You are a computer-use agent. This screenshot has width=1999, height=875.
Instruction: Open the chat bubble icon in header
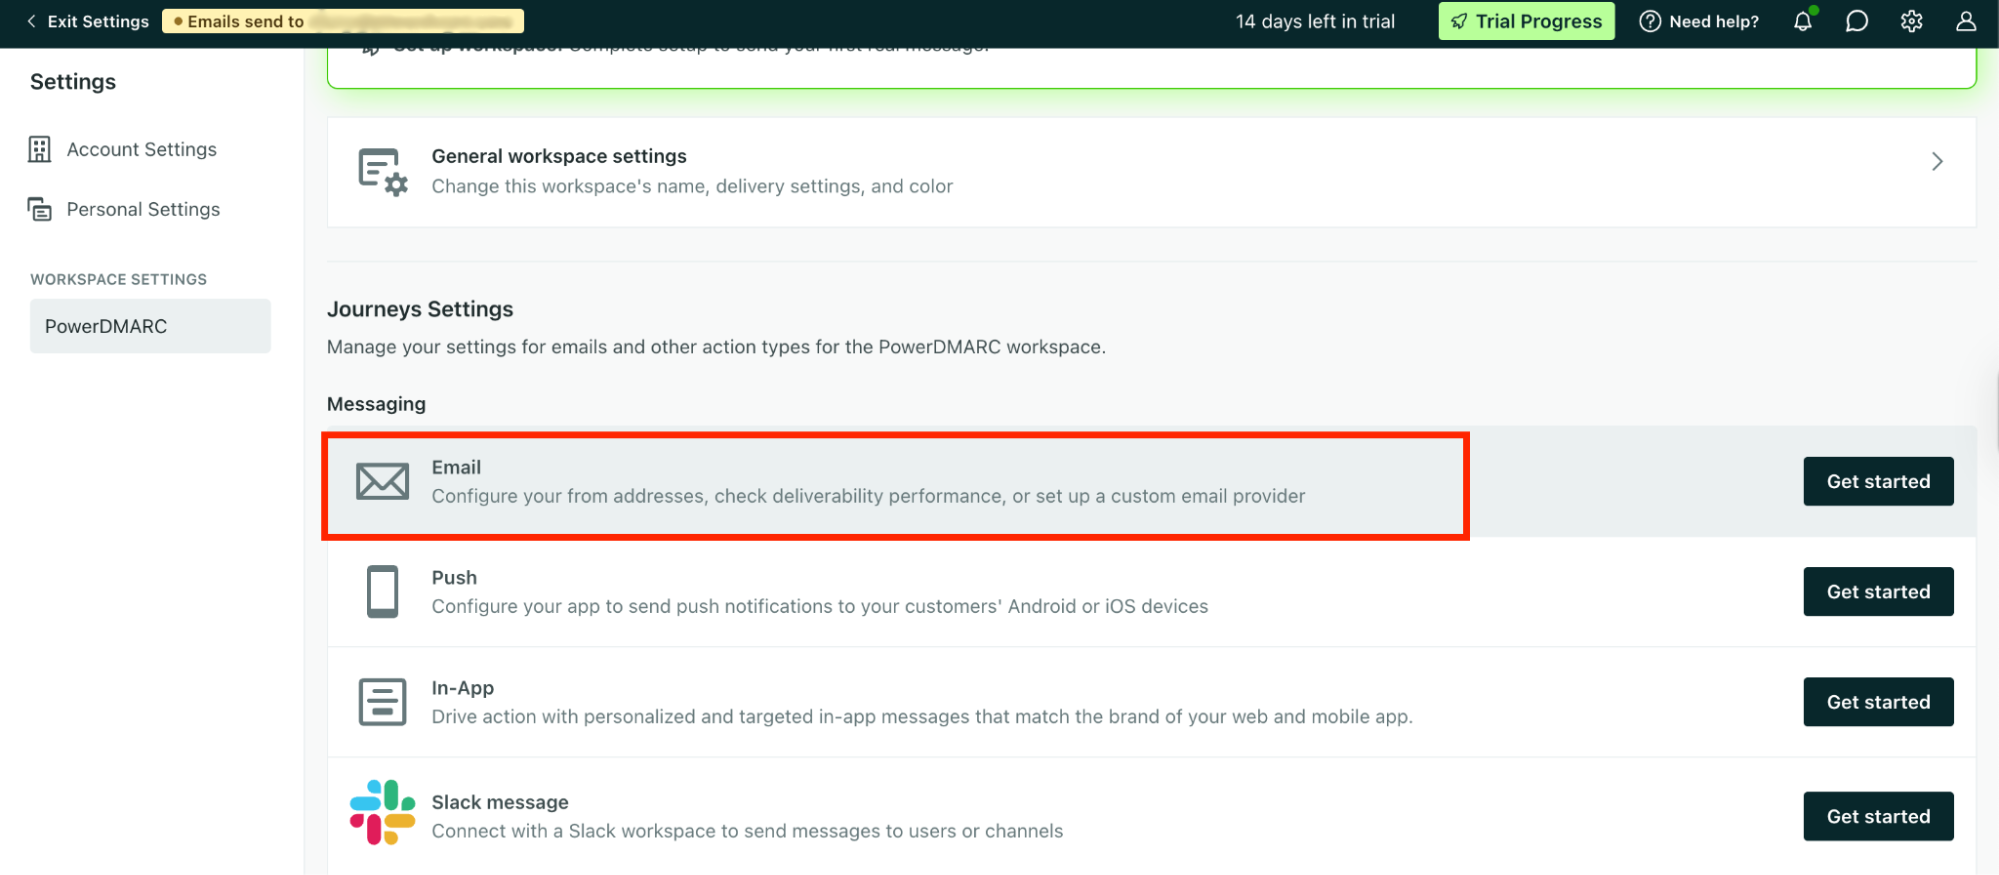coord(1856,21)
